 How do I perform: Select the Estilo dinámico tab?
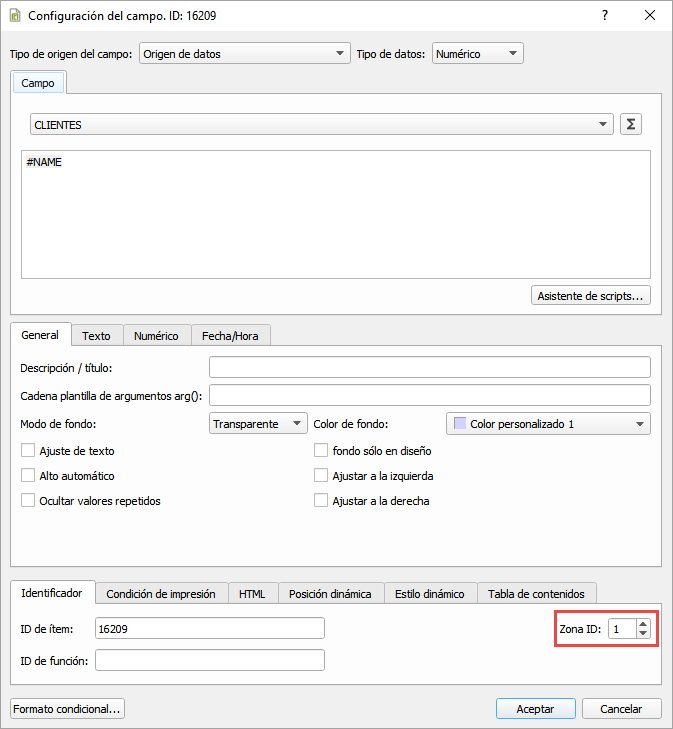point(429,593)
